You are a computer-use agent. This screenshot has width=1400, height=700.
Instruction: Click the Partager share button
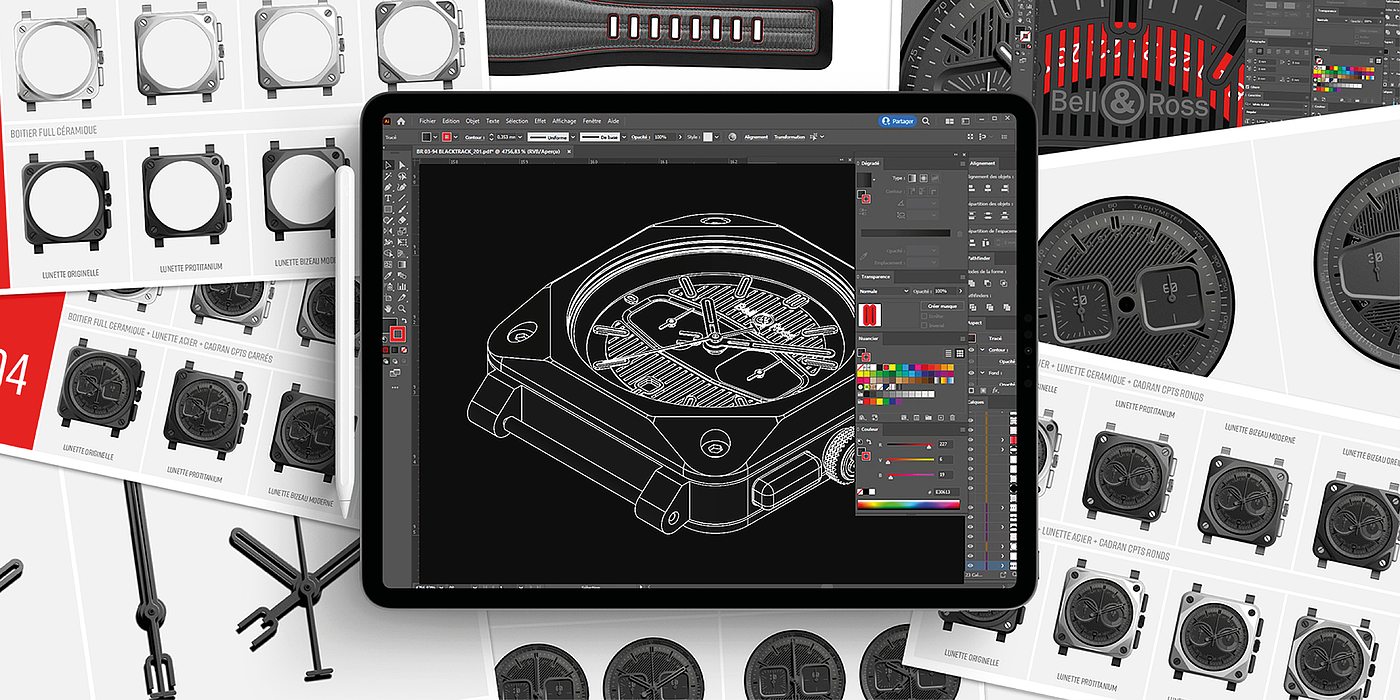tap(897, 121)
